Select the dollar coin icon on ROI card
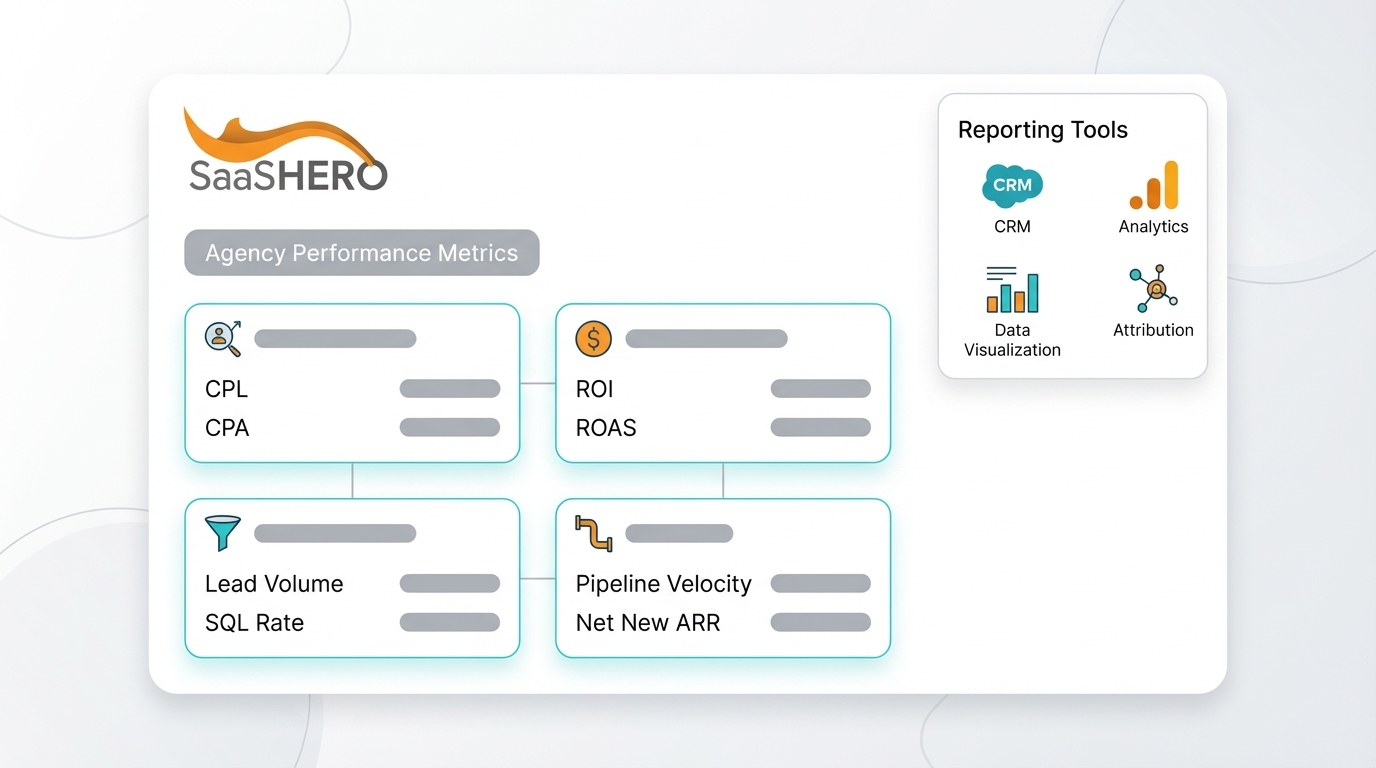Viewport: 1376px width, 768px height. point(593,339)
